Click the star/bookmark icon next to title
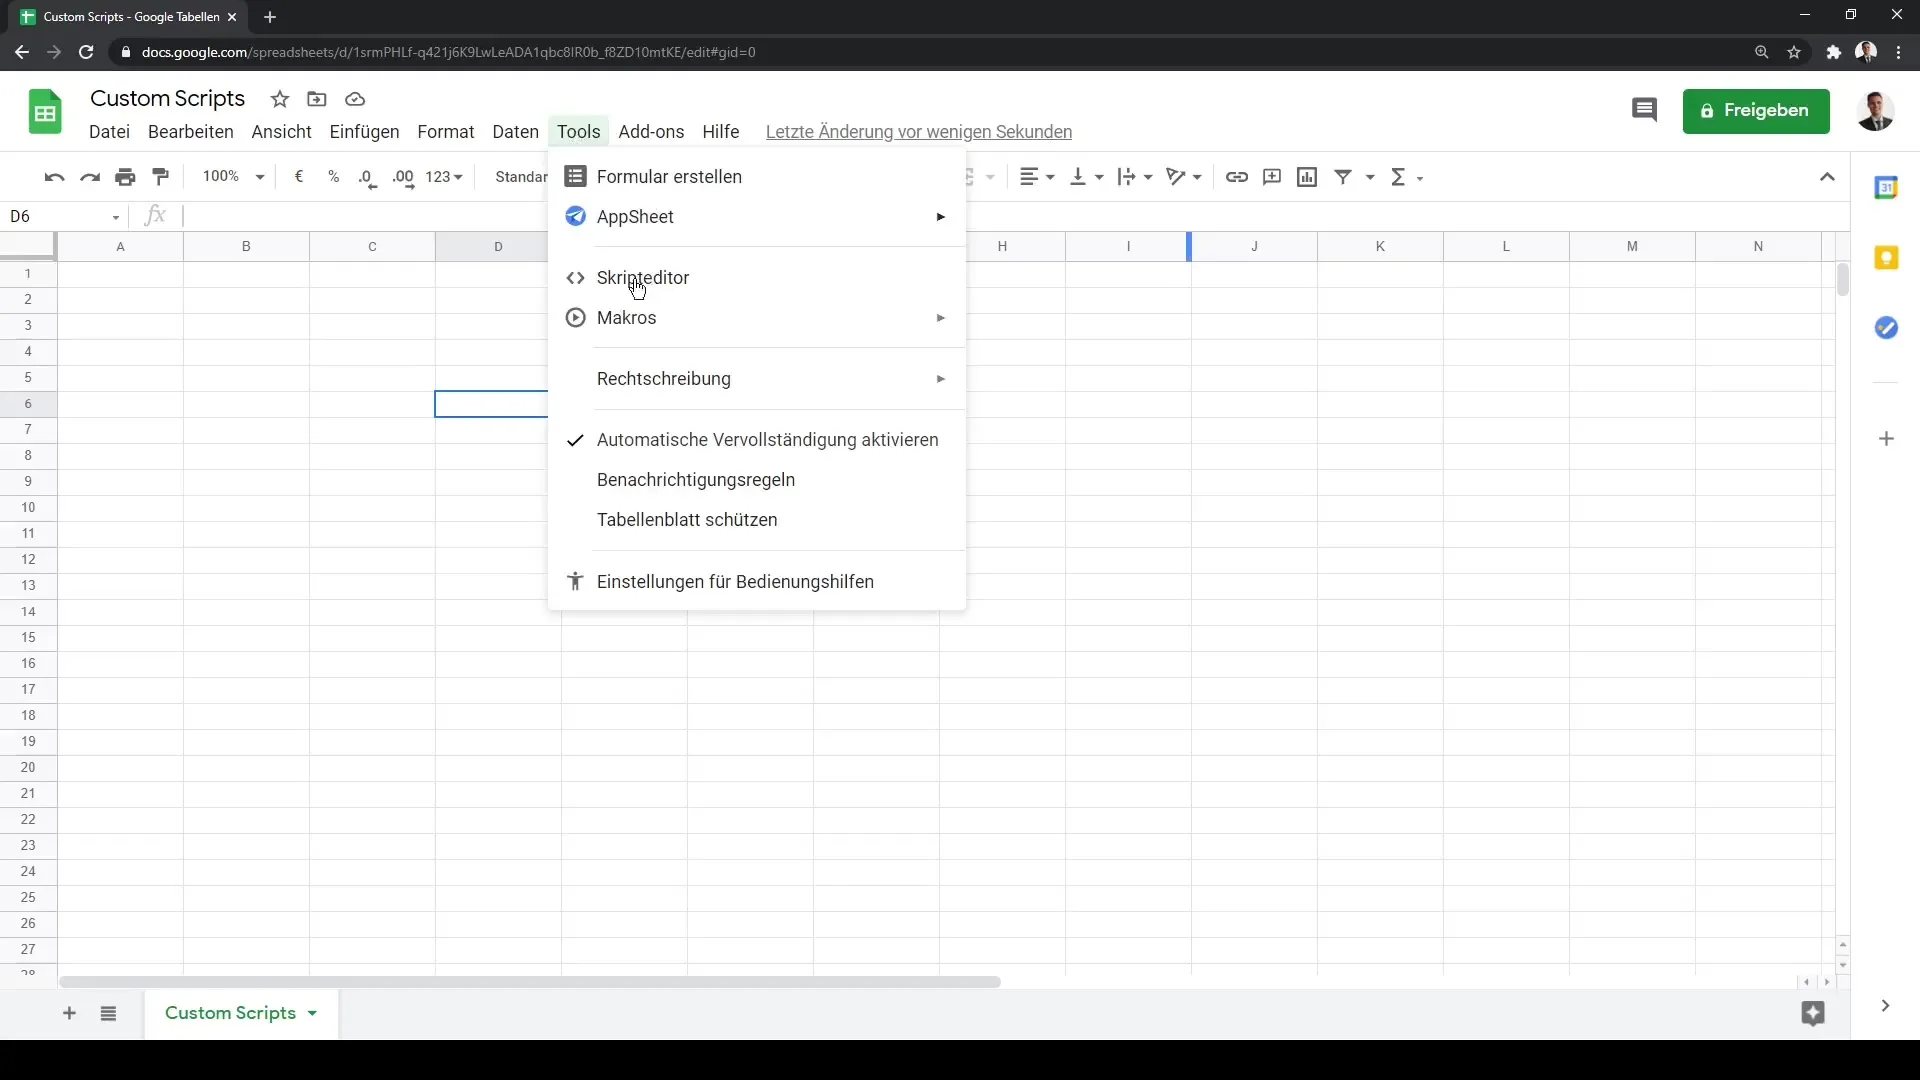This screenshot has width=1920, height=1080. [x=281, y=99]
